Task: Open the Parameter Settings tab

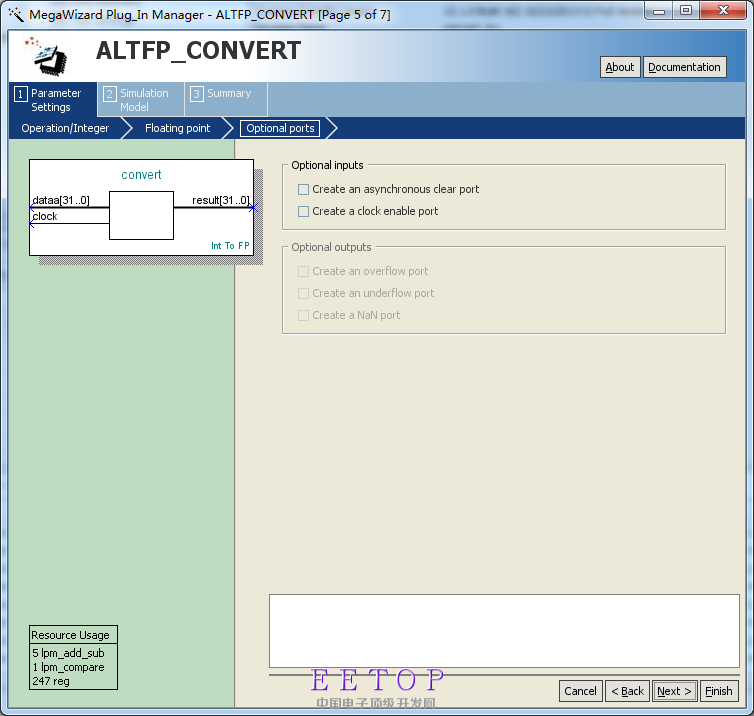Action: click(x=53, y=100)
